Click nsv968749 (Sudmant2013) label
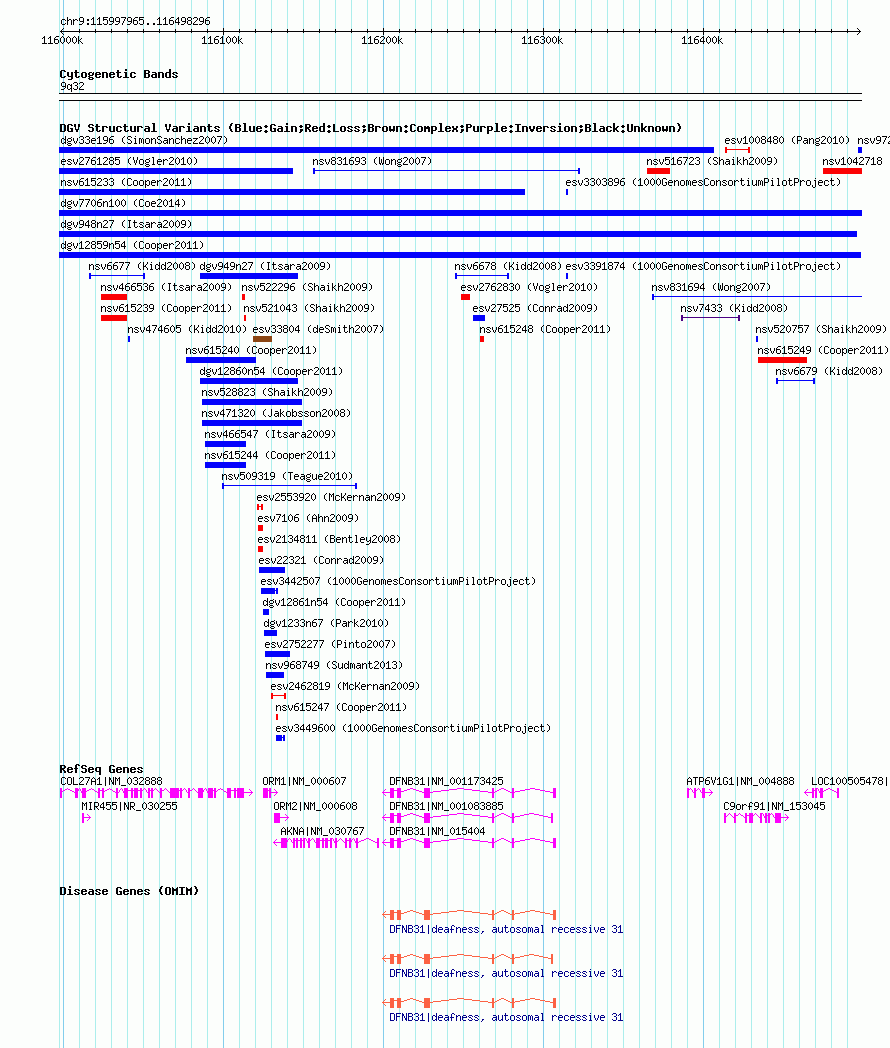The height and width of the screenshot is (1048, 890). pos(334,665)
